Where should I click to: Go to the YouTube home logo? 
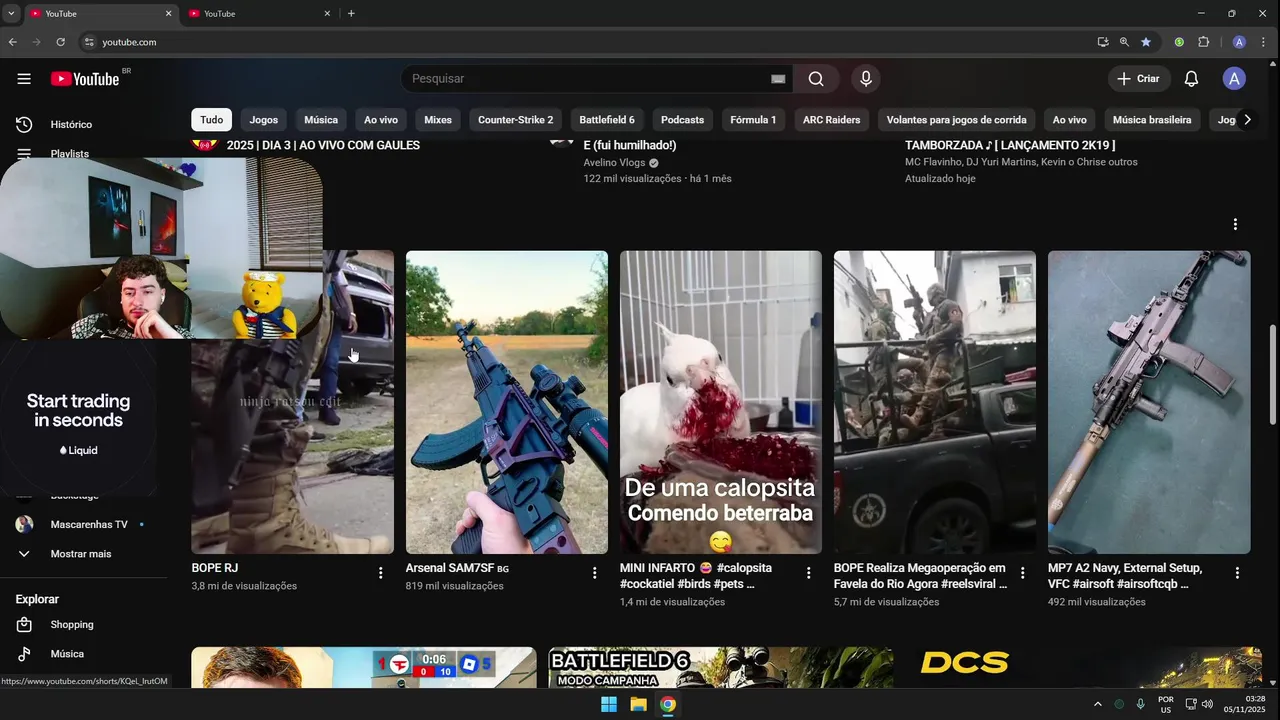[85, 79]
